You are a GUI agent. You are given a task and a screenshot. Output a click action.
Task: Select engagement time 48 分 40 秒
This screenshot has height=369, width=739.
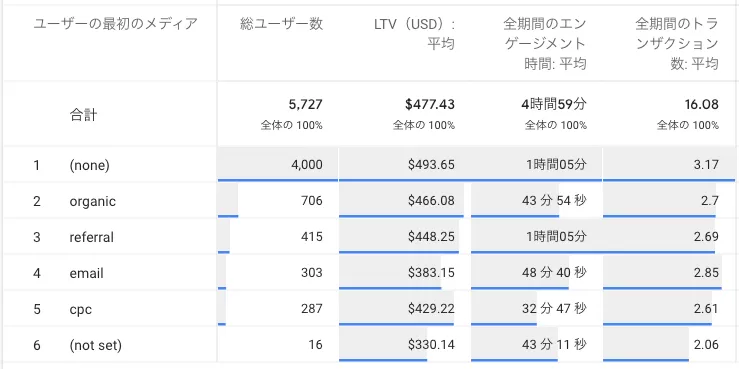point(554,272)
